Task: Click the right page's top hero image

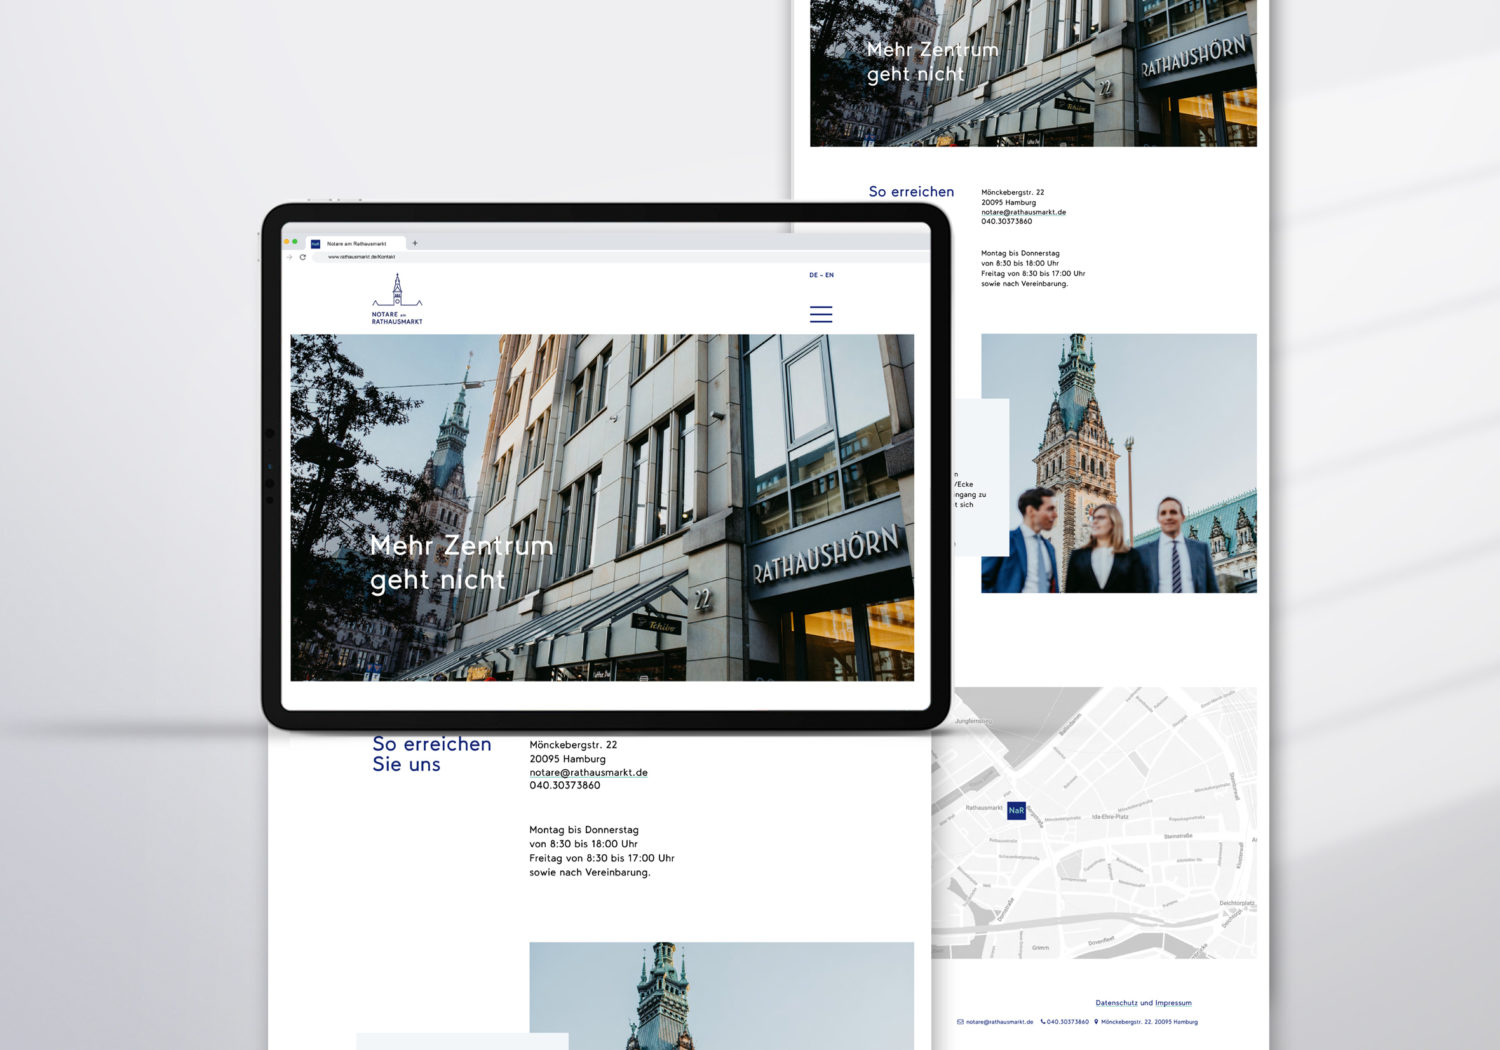Action: point(1033,73)
